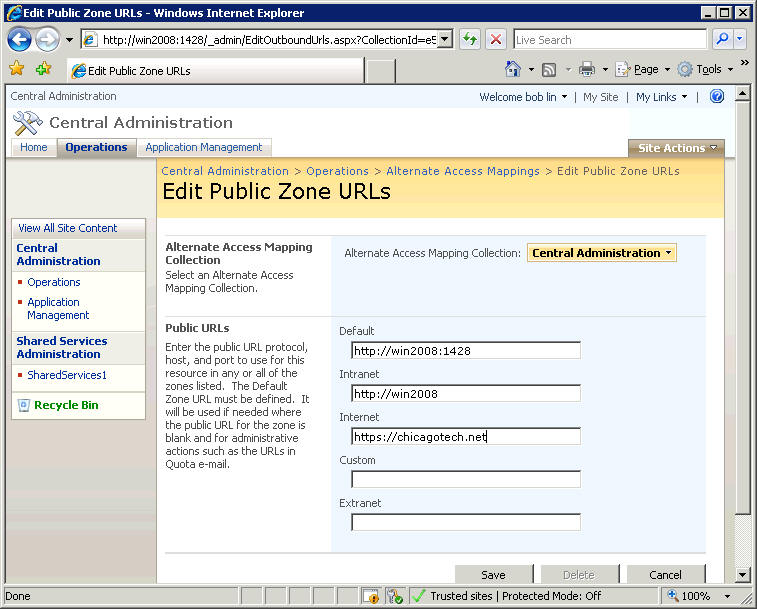This screenshot has height=609, width=757.
Task: Click the RSS feeds icon
Action: [549, 70]
